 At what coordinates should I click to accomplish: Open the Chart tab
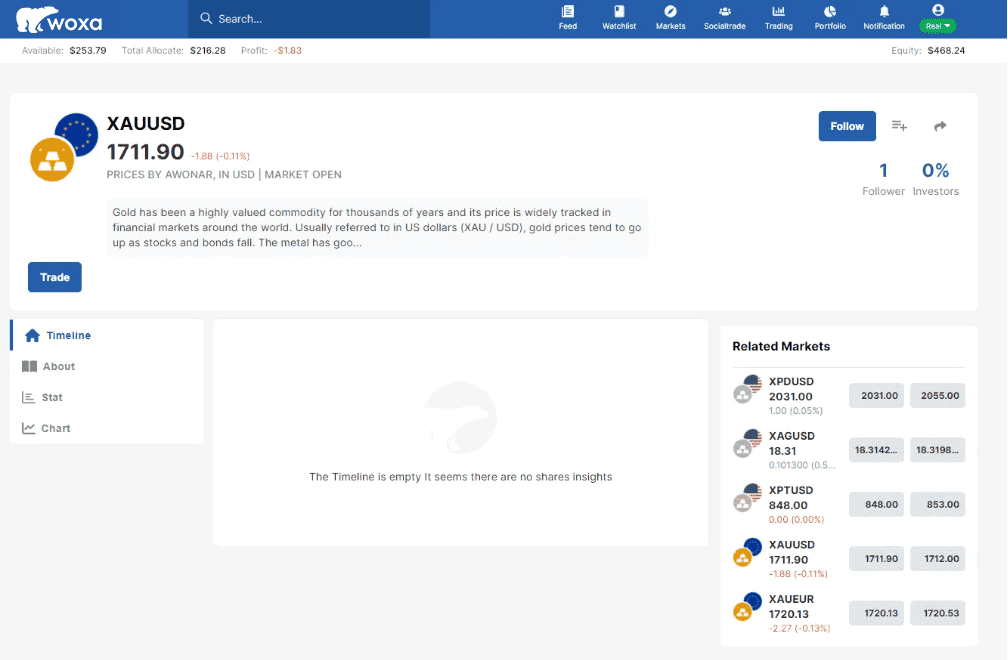coord(55,428)
